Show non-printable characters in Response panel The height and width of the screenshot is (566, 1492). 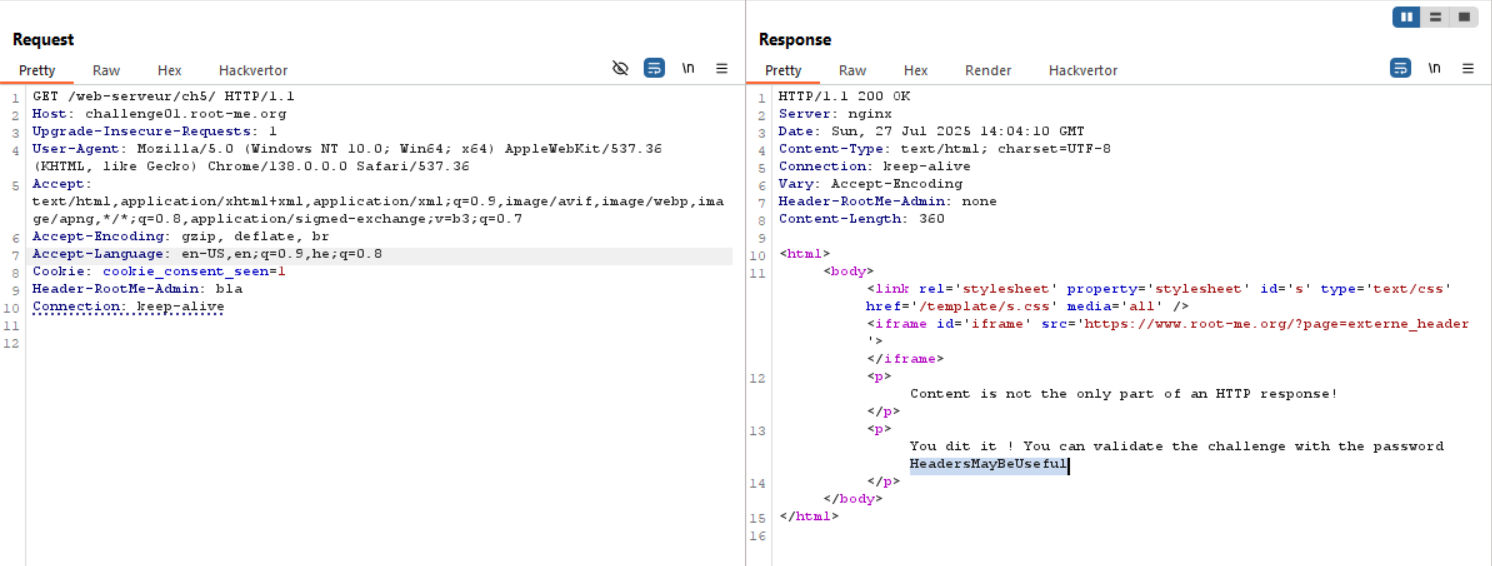pyautogui.click(x=1434, y=68)
